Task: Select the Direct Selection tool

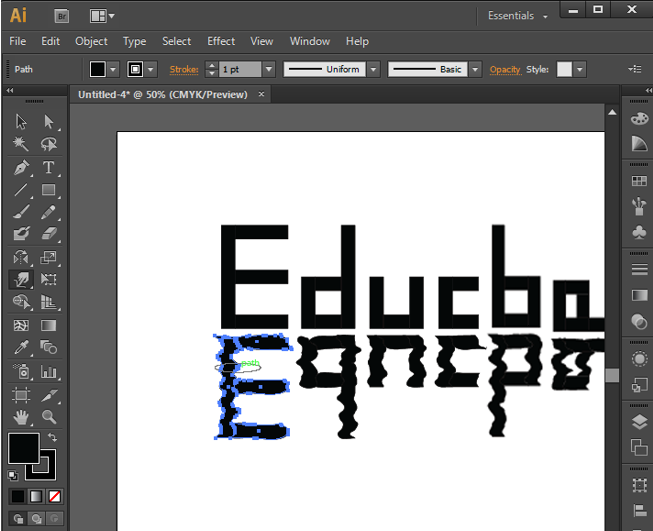Action: pyautogui.click(x=49, y=122)
